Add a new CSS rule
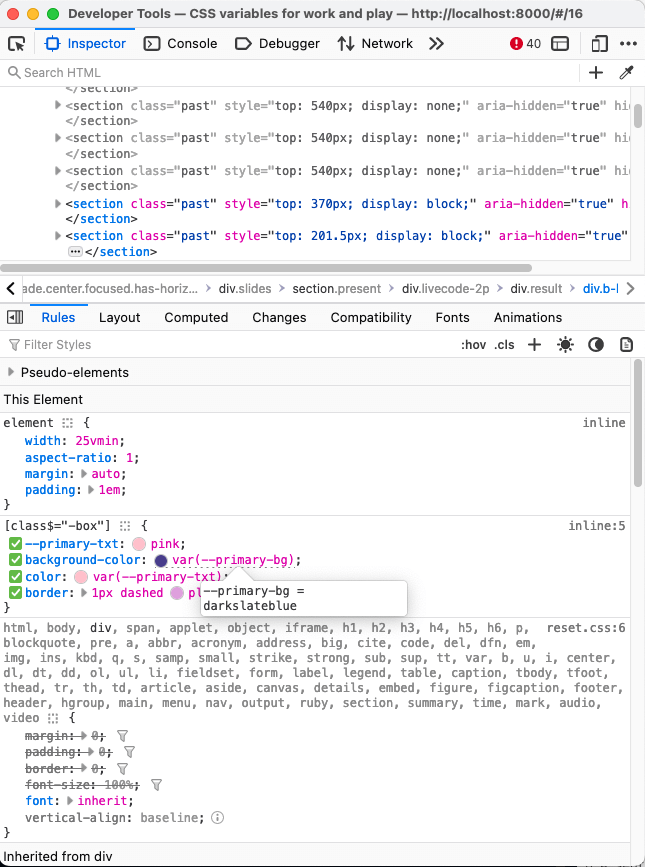Image resolution: width=645 pixels, height=867 pixels. point(534,345)
